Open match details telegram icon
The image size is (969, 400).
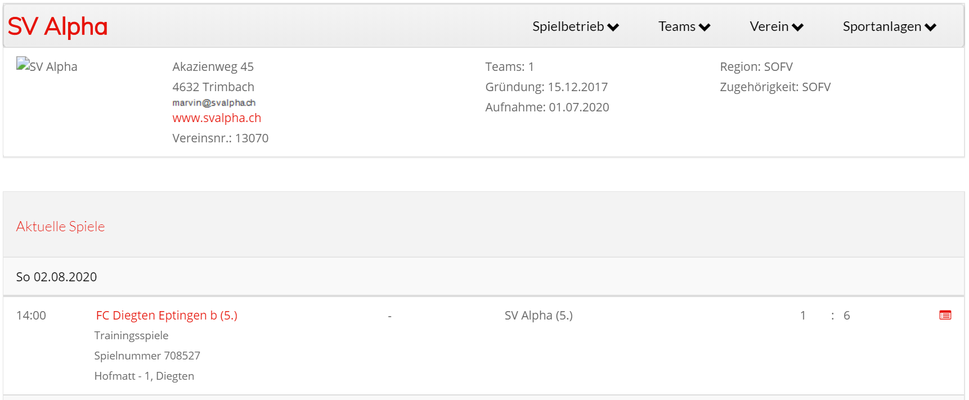coord(945,315)
